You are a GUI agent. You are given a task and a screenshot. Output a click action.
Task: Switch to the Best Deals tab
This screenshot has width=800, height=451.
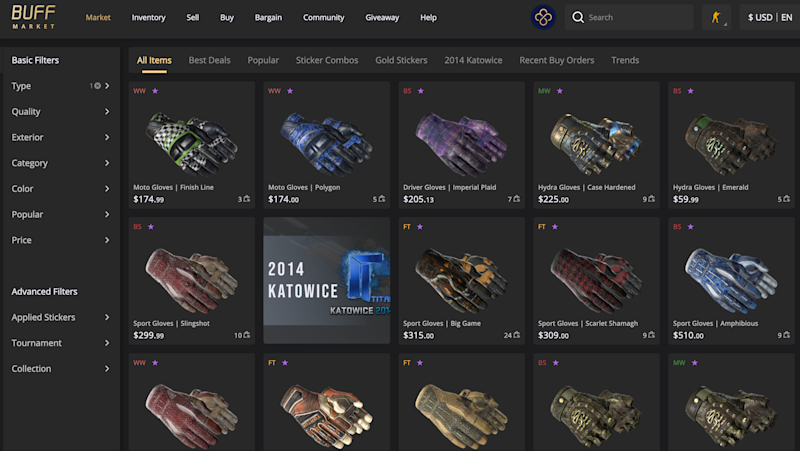[209, 60]
